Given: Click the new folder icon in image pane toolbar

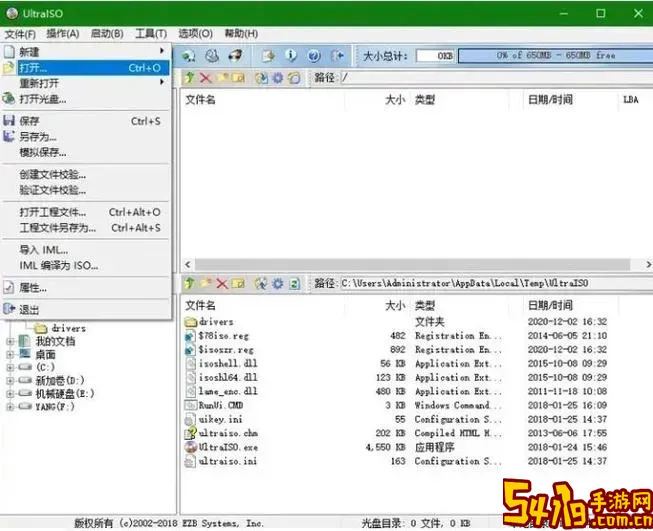Looking at the screenshot, I should click(x=222, y=77).
